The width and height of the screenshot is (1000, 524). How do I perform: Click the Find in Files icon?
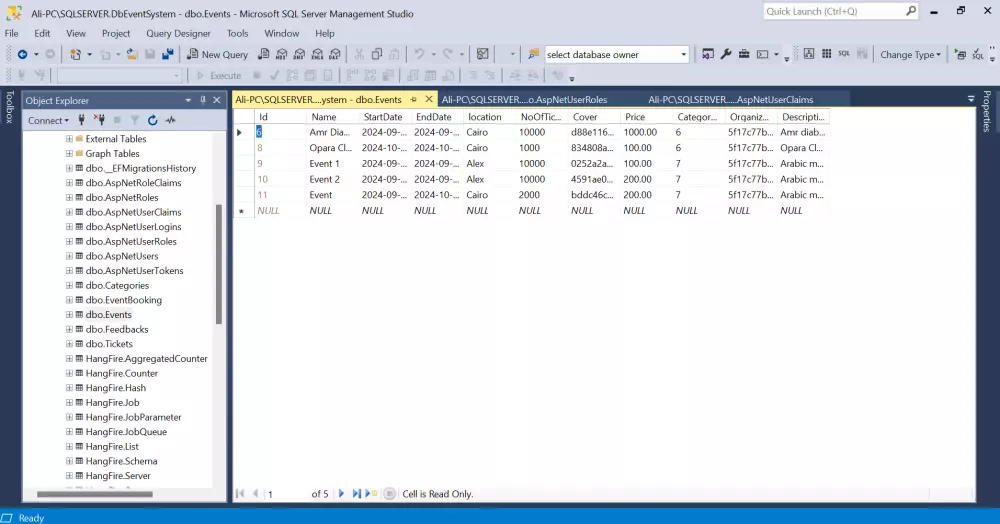534,55
